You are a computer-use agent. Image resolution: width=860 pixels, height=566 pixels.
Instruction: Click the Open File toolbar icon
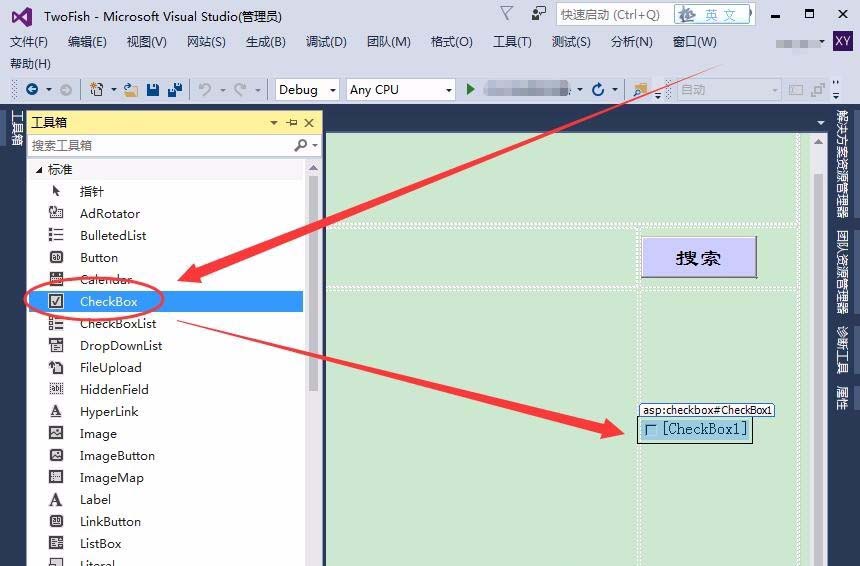click(131, 89)
